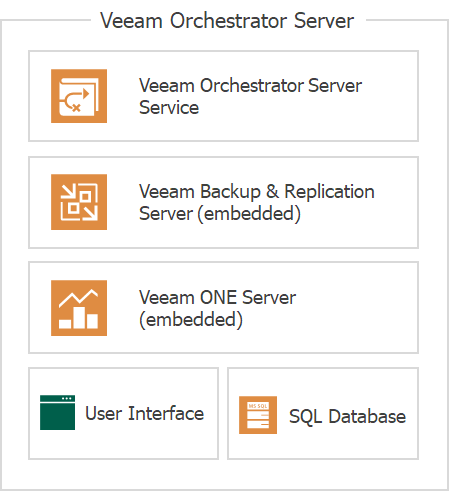Click the Veeam ONE Server component box
Screen dimensions: 449x491
click(x=223, y=308)
